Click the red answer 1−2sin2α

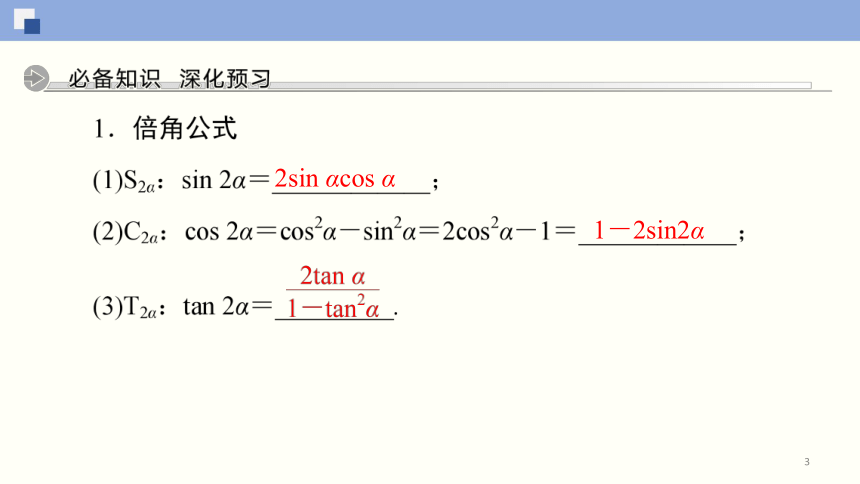coord(649,230)
